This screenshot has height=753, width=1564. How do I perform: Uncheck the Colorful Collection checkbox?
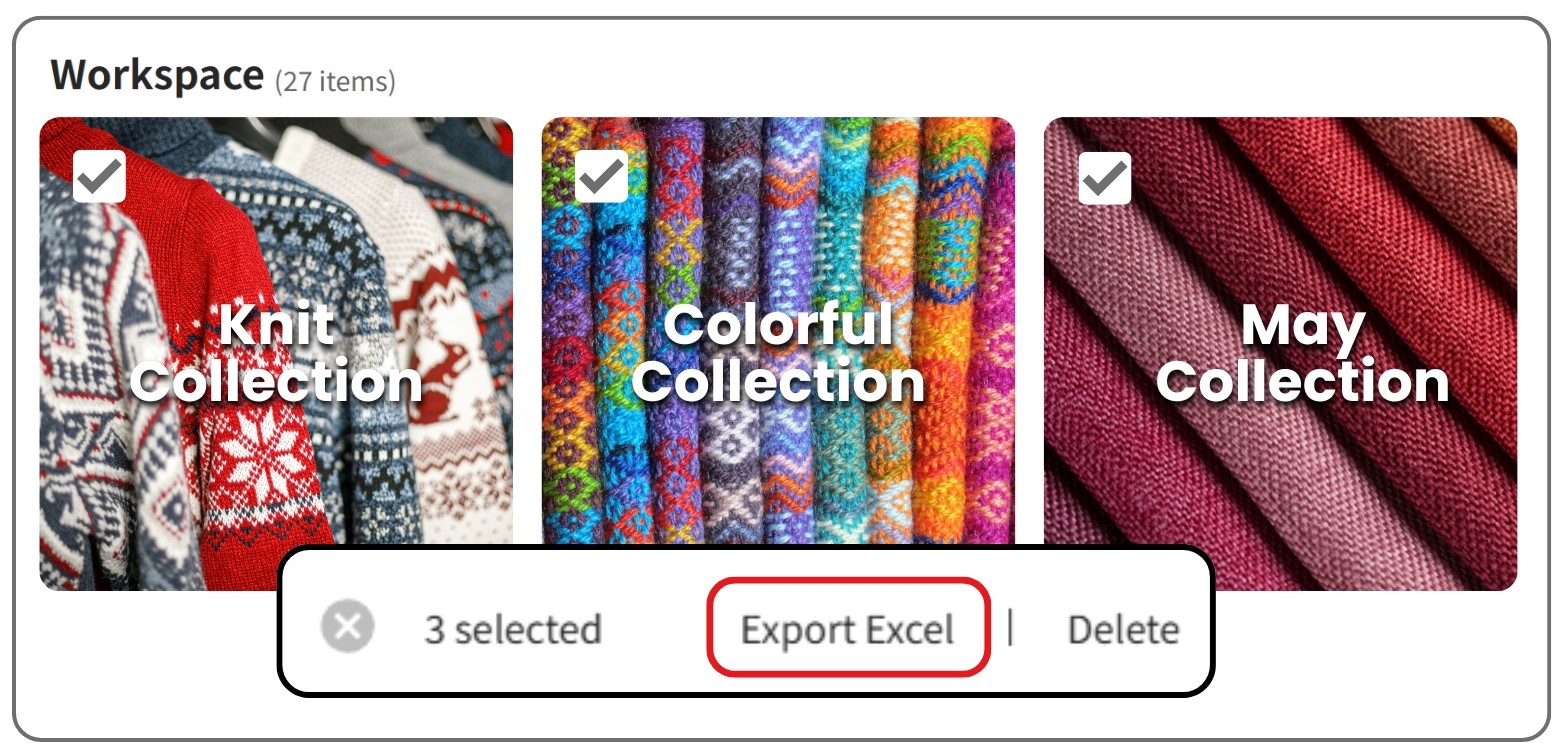[x=601, y=177]
